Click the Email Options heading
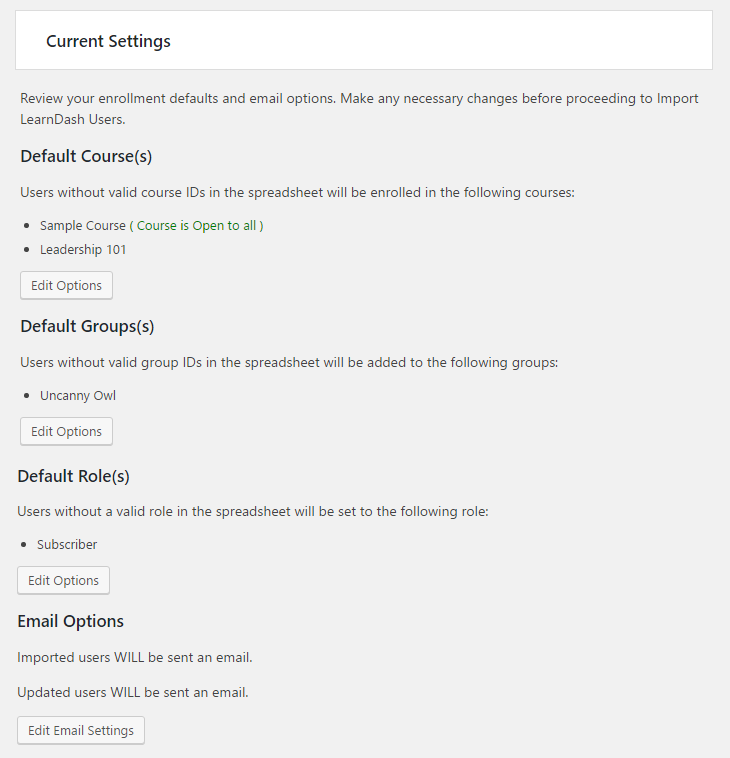This screenshot has height=758, width=730. tap(71, 621)
